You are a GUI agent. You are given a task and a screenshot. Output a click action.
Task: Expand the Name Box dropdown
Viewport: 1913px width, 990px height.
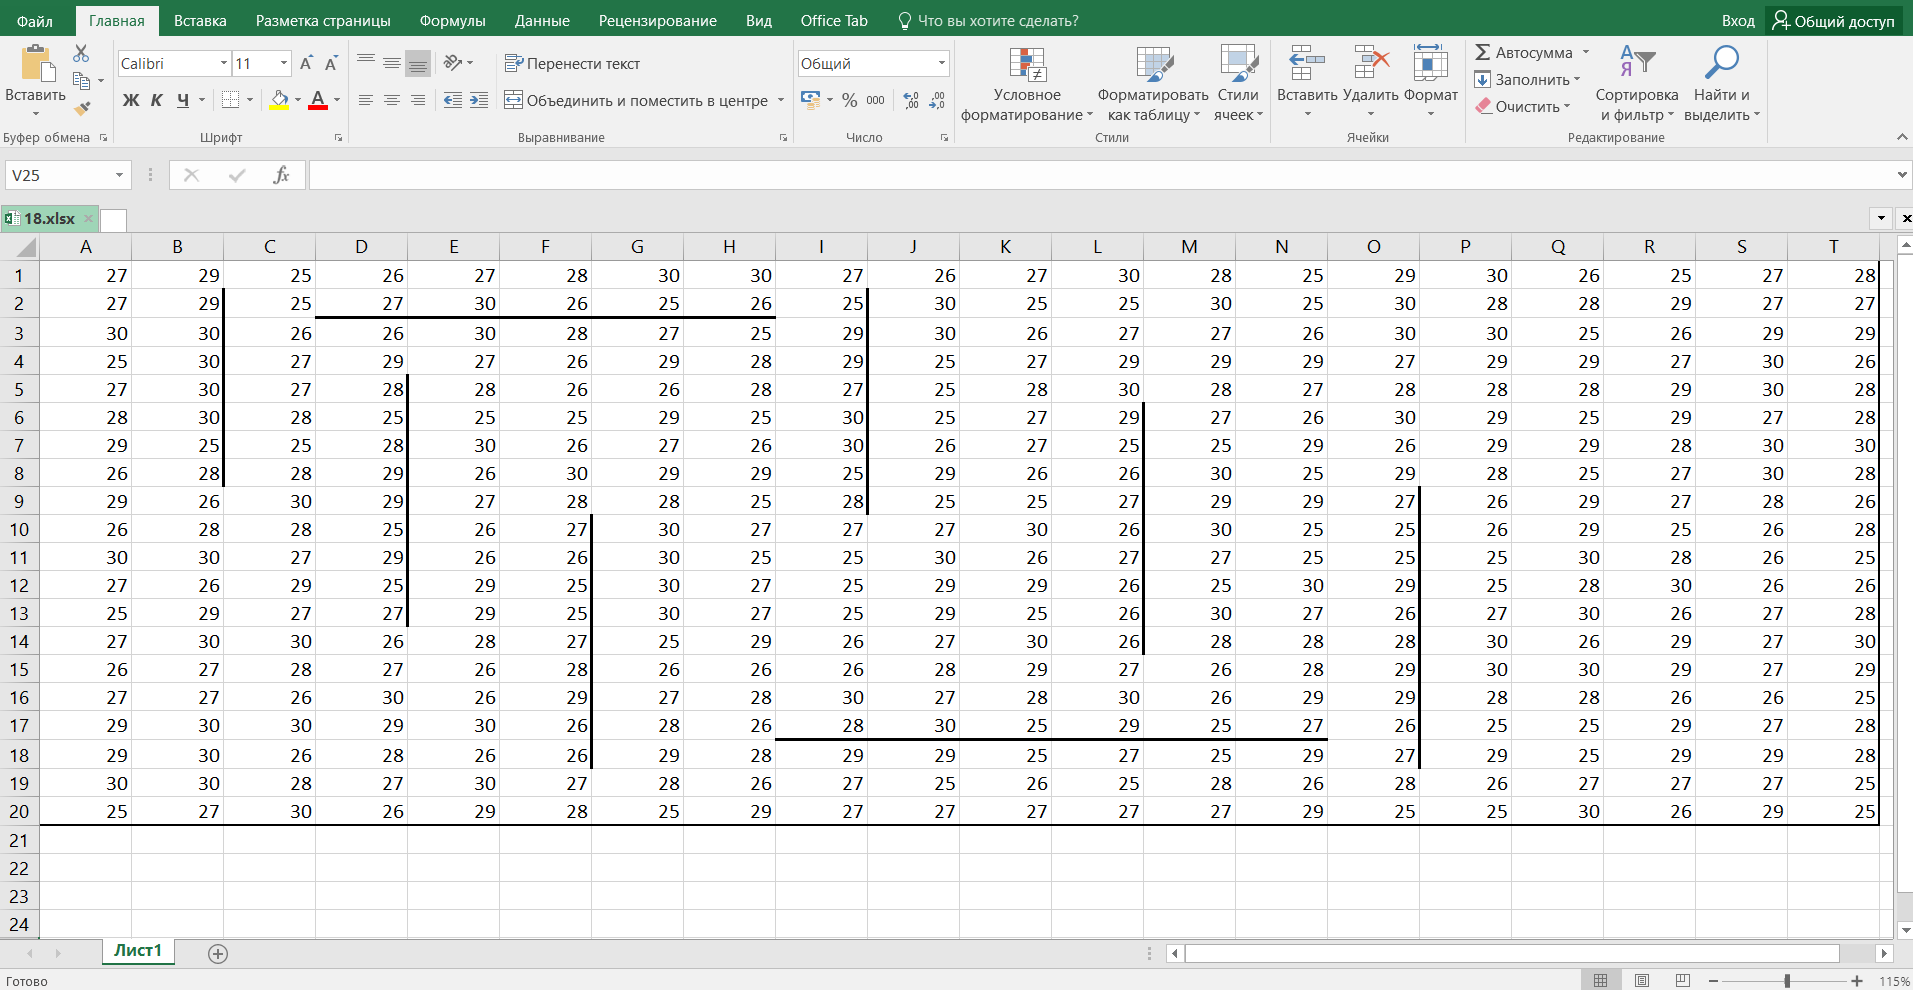pyautogui.click(x=119, y=176)
